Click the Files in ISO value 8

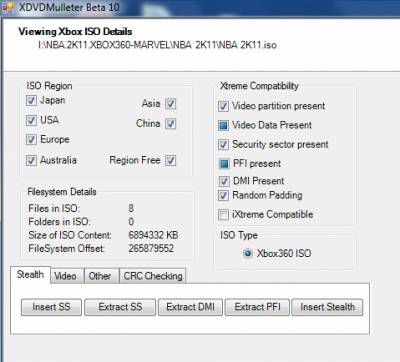click(131, 208)
